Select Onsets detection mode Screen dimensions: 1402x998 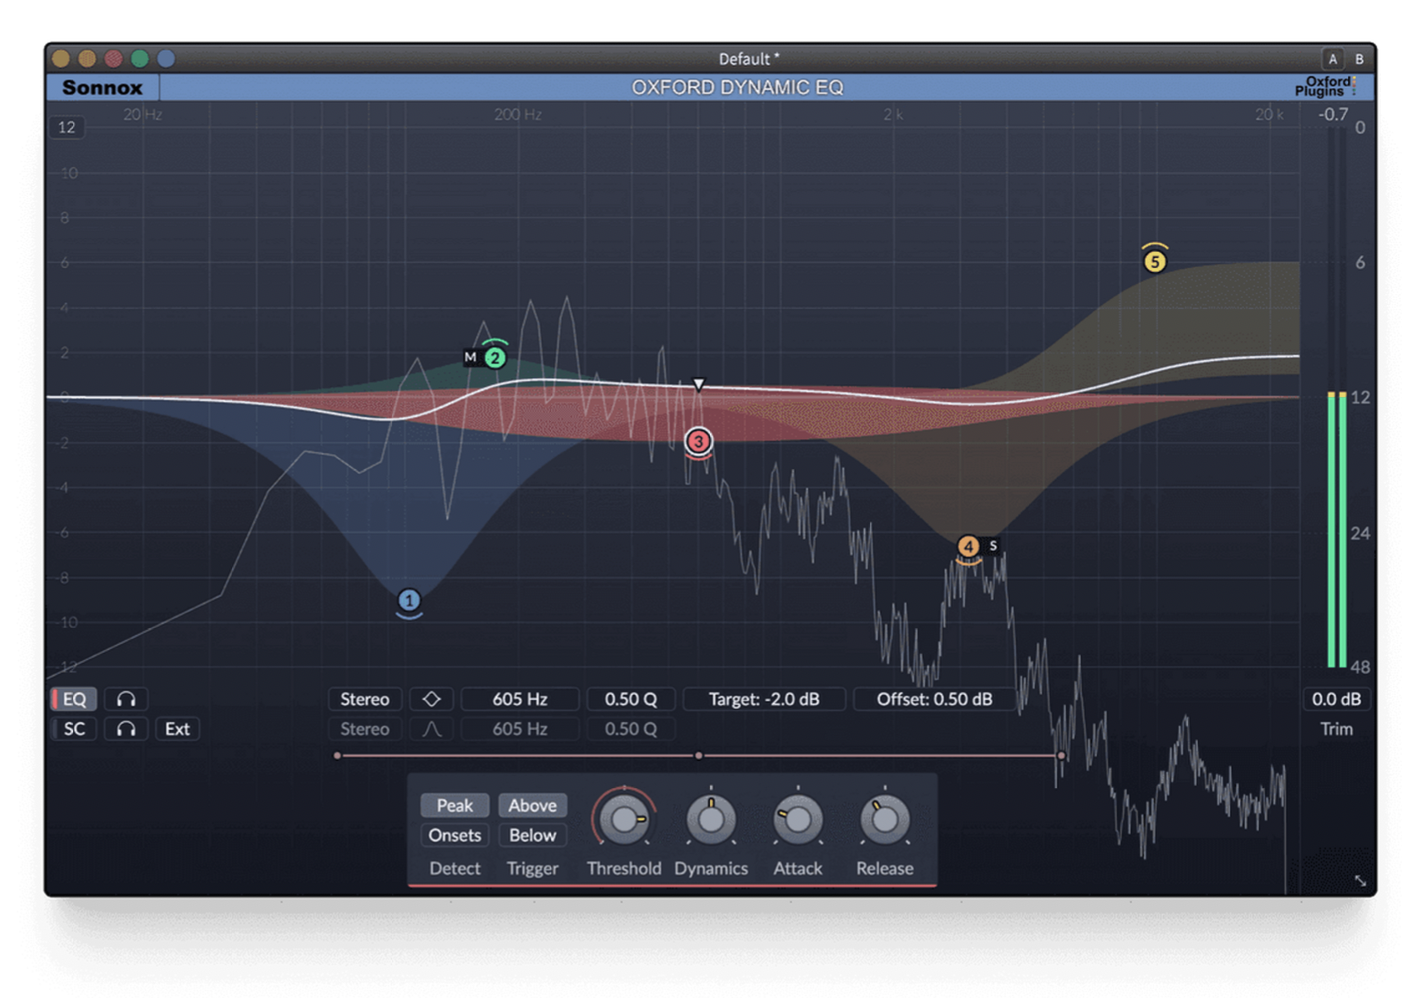coord(454,835)
